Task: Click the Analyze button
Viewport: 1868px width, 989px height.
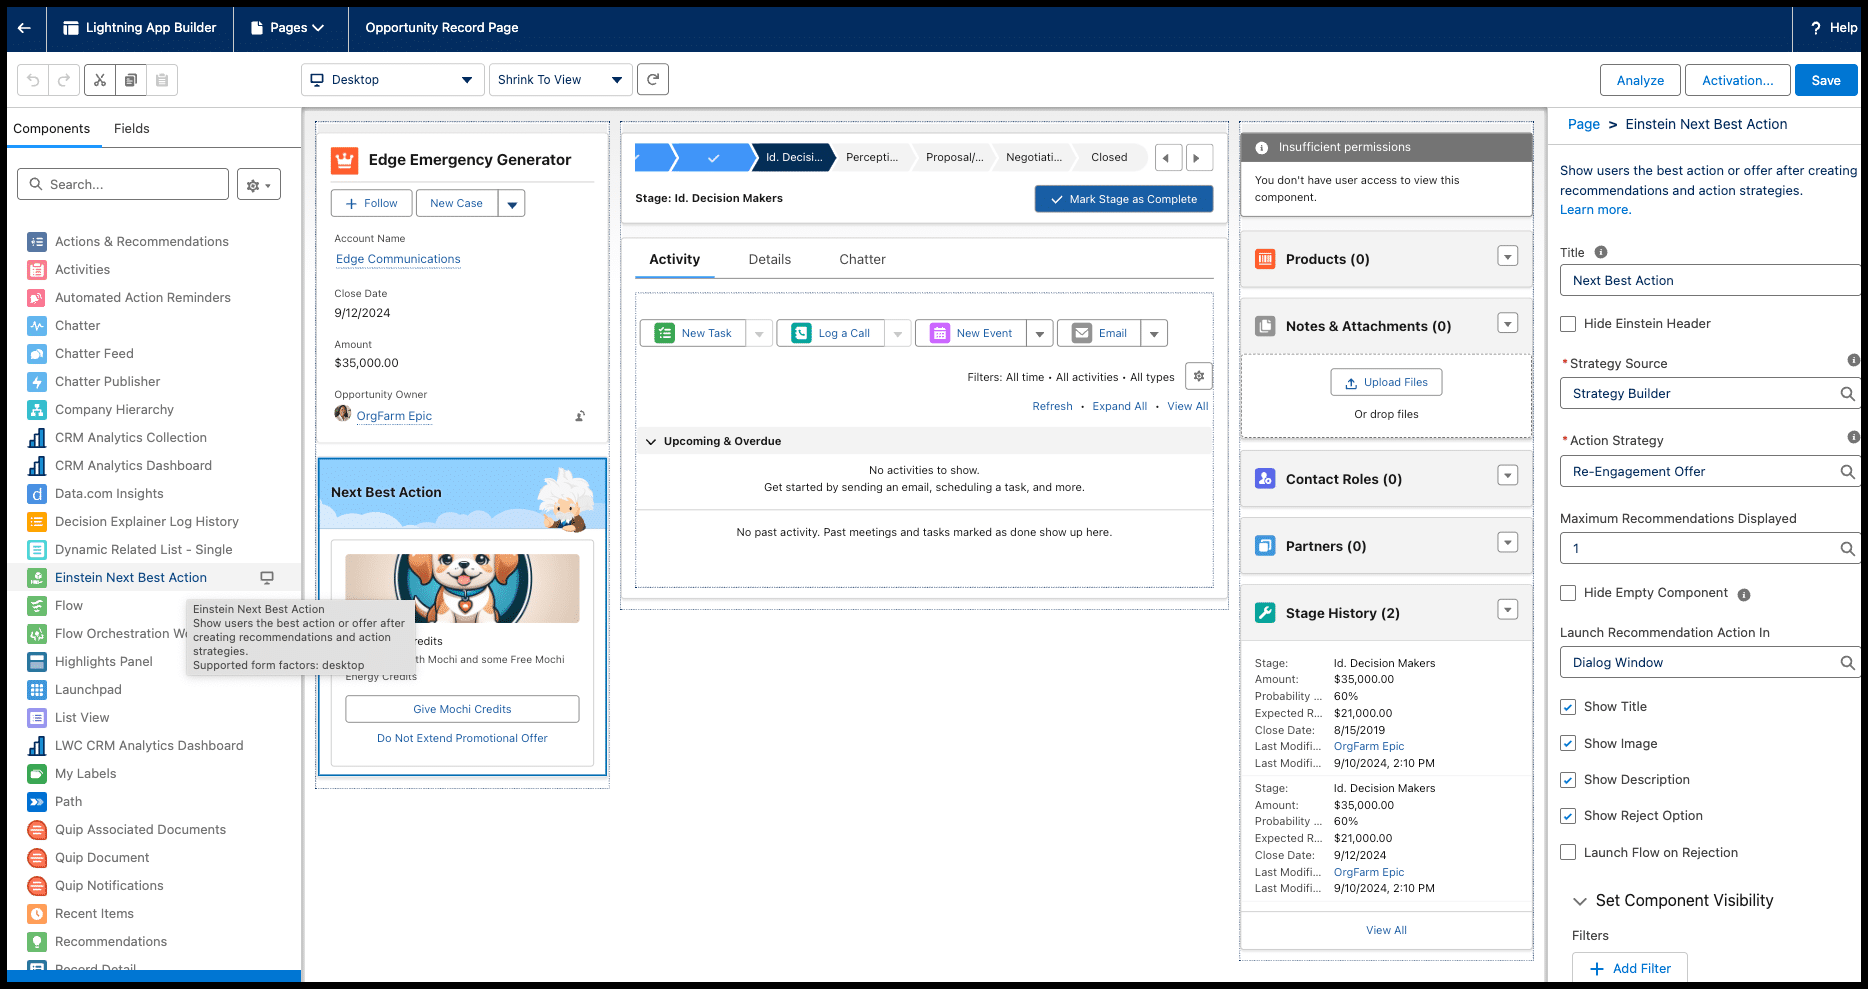Action: (x=1641, y=80)
